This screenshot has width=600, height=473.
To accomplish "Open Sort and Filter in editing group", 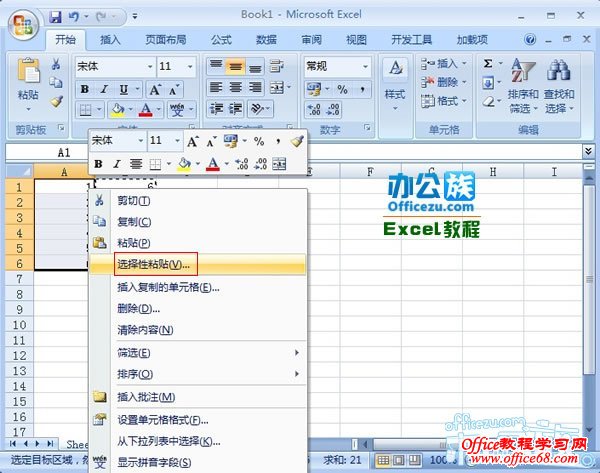I will 523,86.
